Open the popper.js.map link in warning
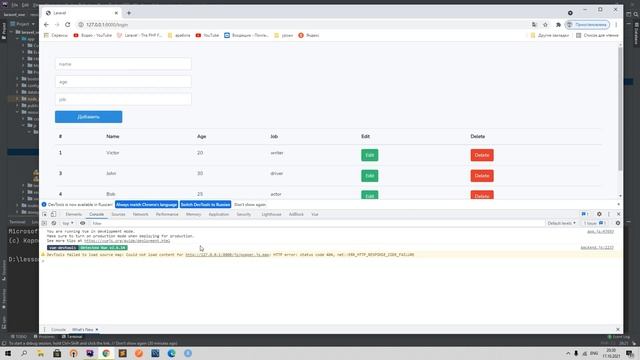 (227, 255)
